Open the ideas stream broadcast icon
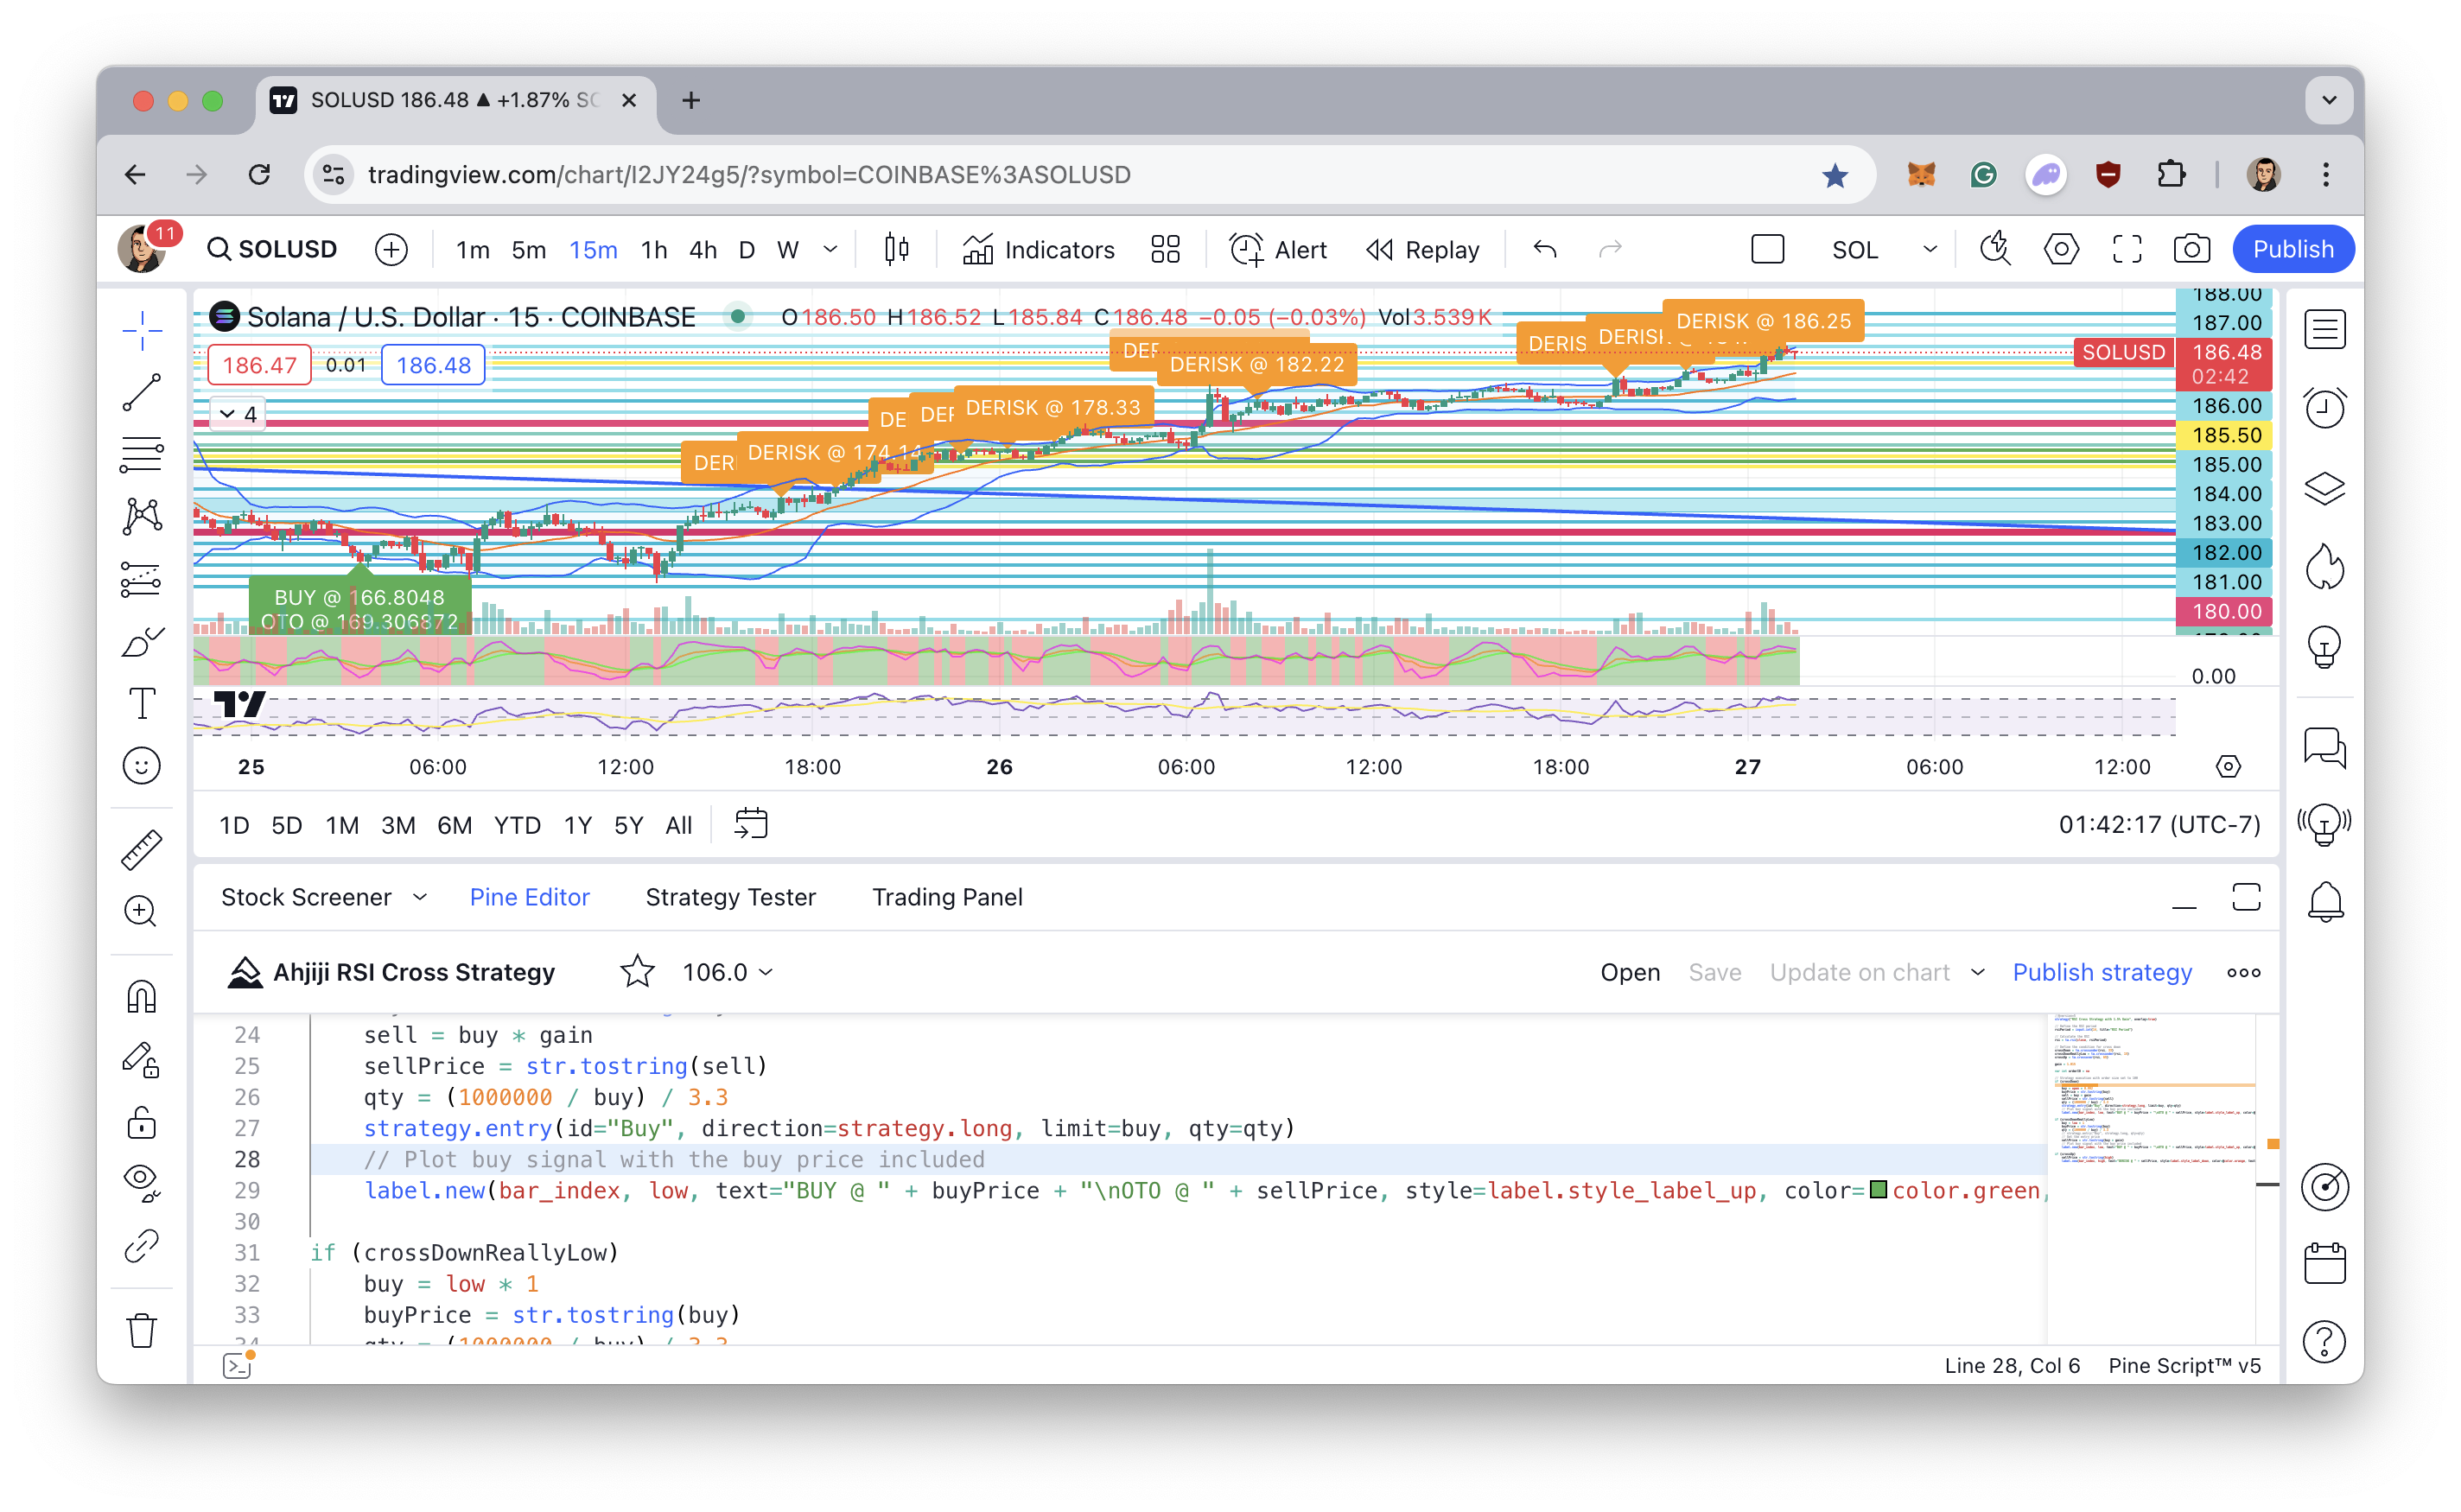Screen dimensions: 2461x1512 coord(2325,825)
